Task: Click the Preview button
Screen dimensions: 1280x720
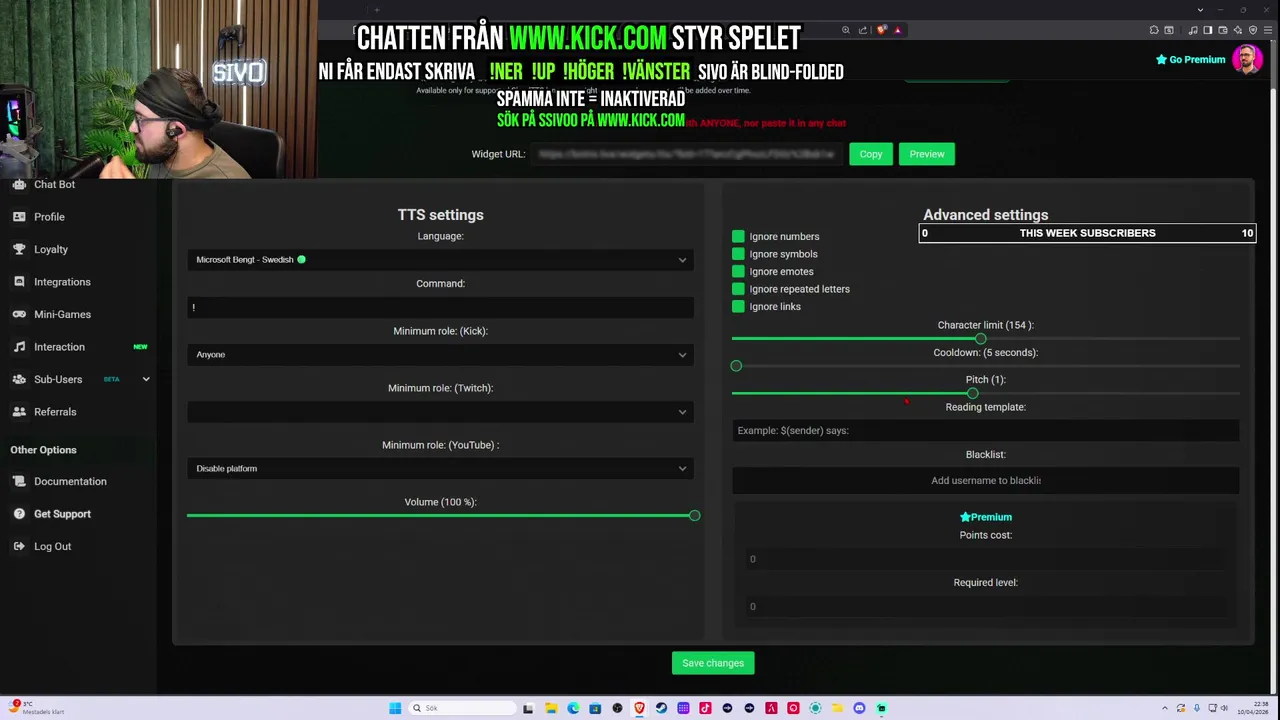Action: tap(927, 154)
